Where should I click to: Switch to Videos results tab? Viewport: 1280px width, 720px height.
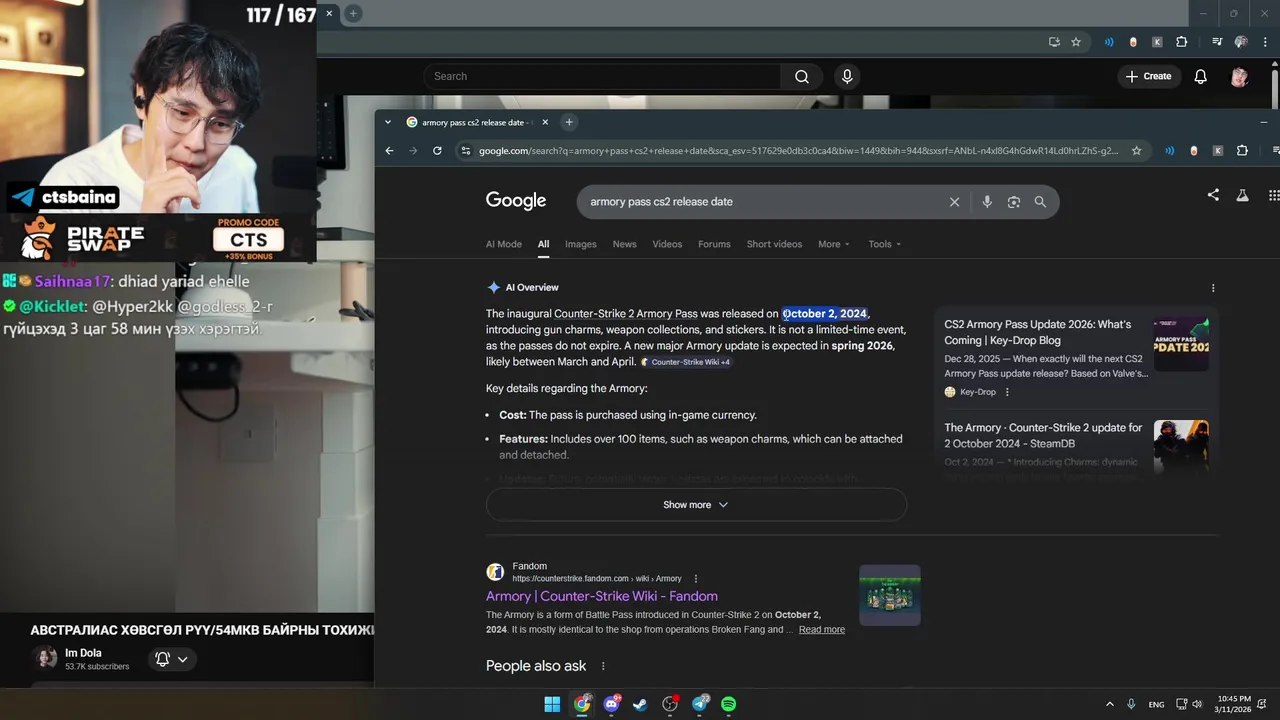click(667, 244)
